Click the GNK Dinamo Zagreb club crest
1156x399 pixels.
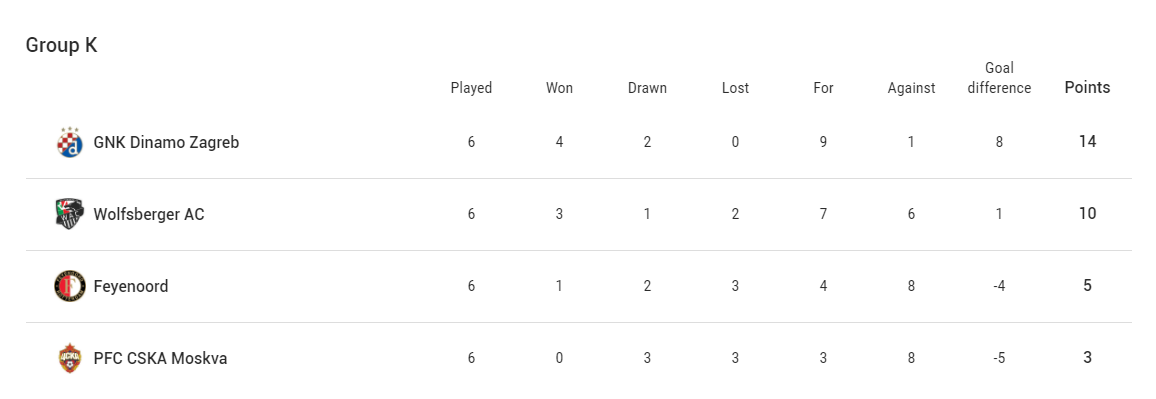click(70, 142)
